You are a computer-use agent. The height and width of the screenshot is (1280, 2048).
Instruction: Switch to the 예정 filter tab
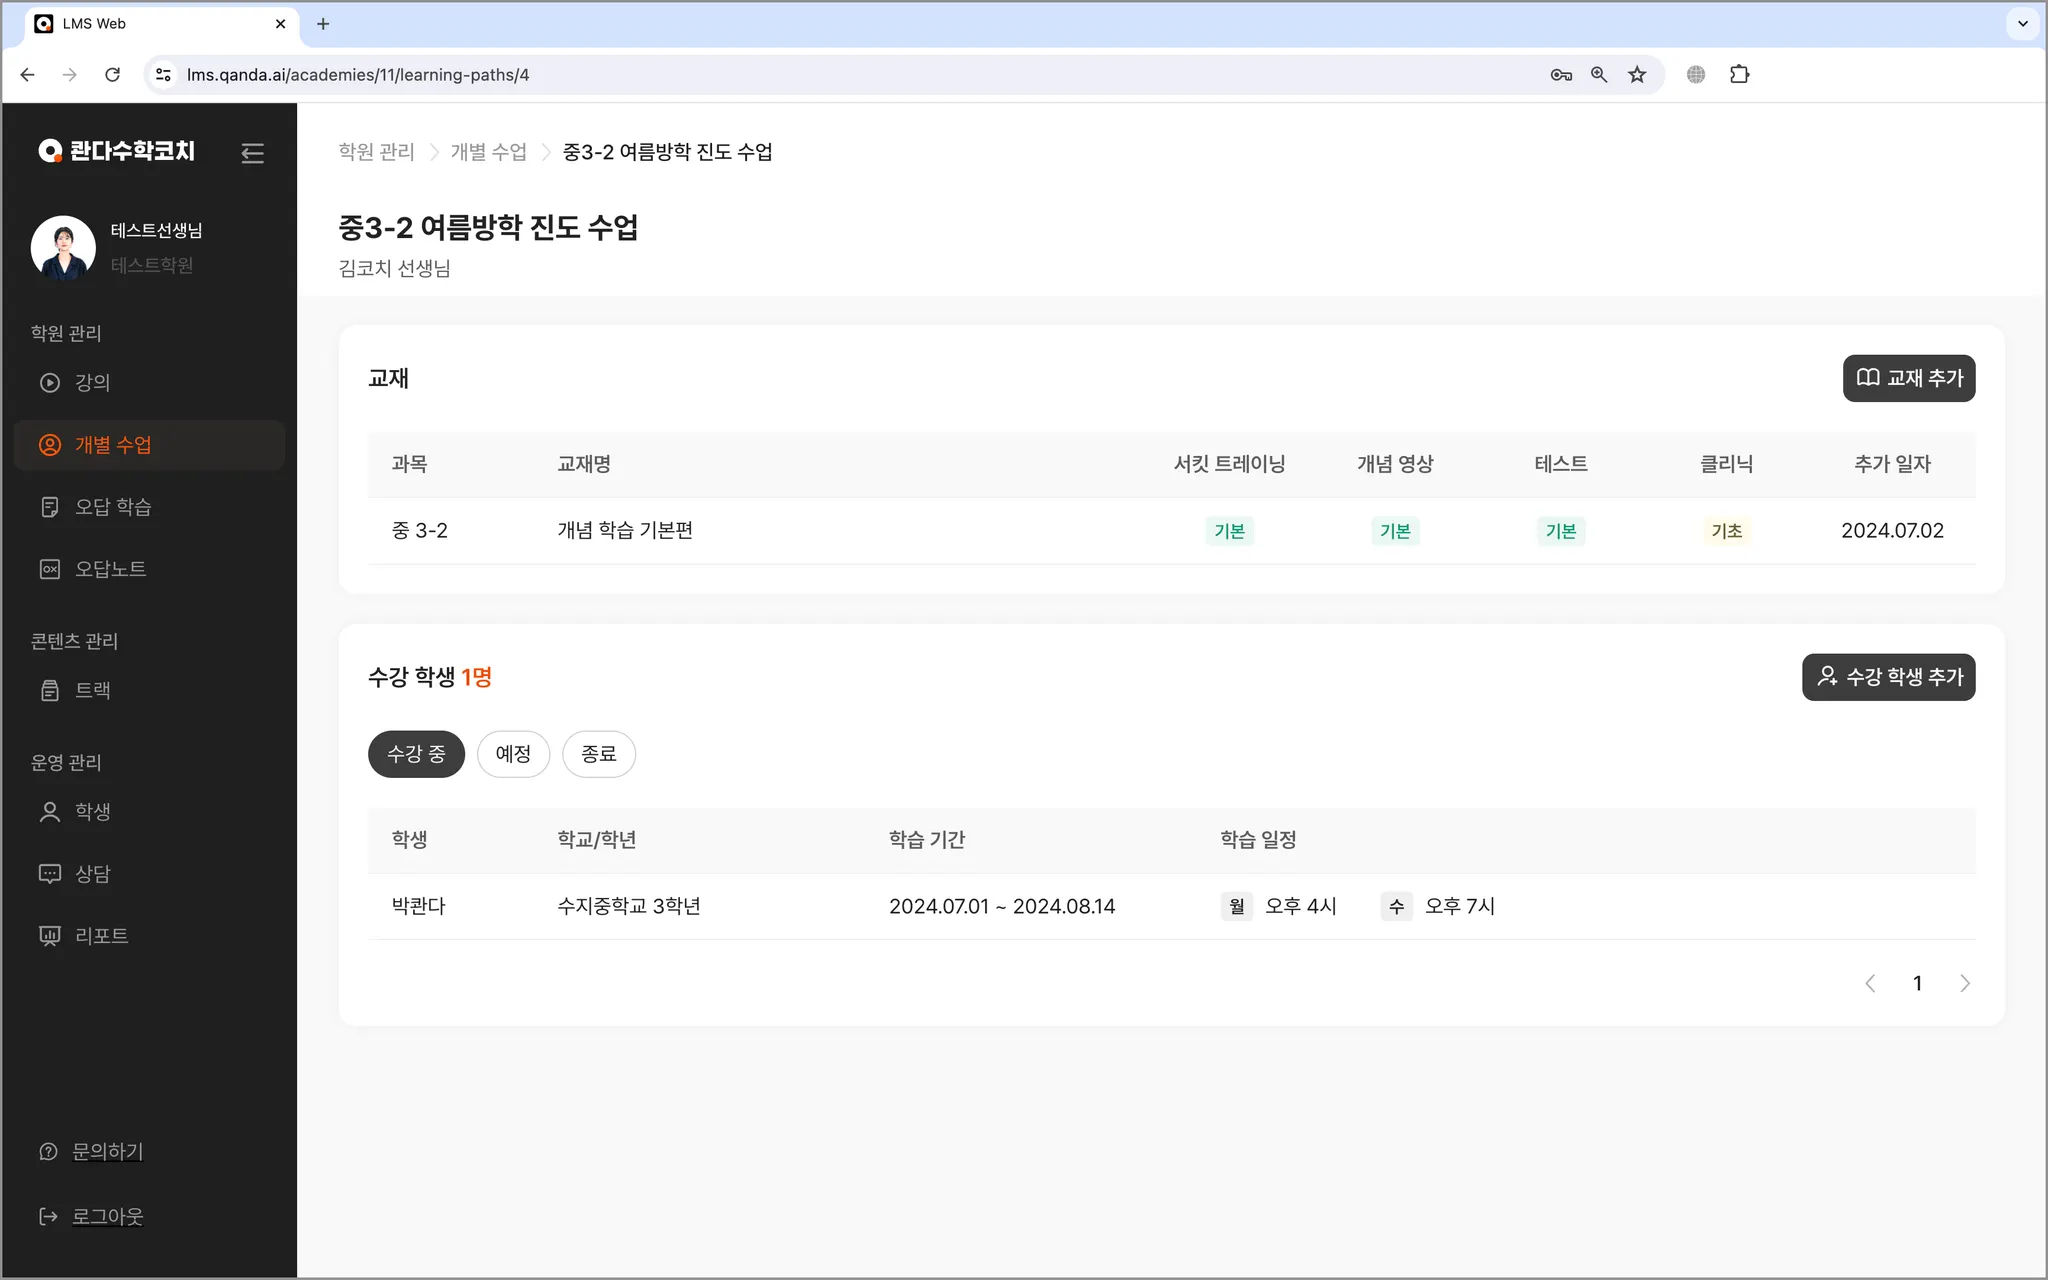pos(513,754)
